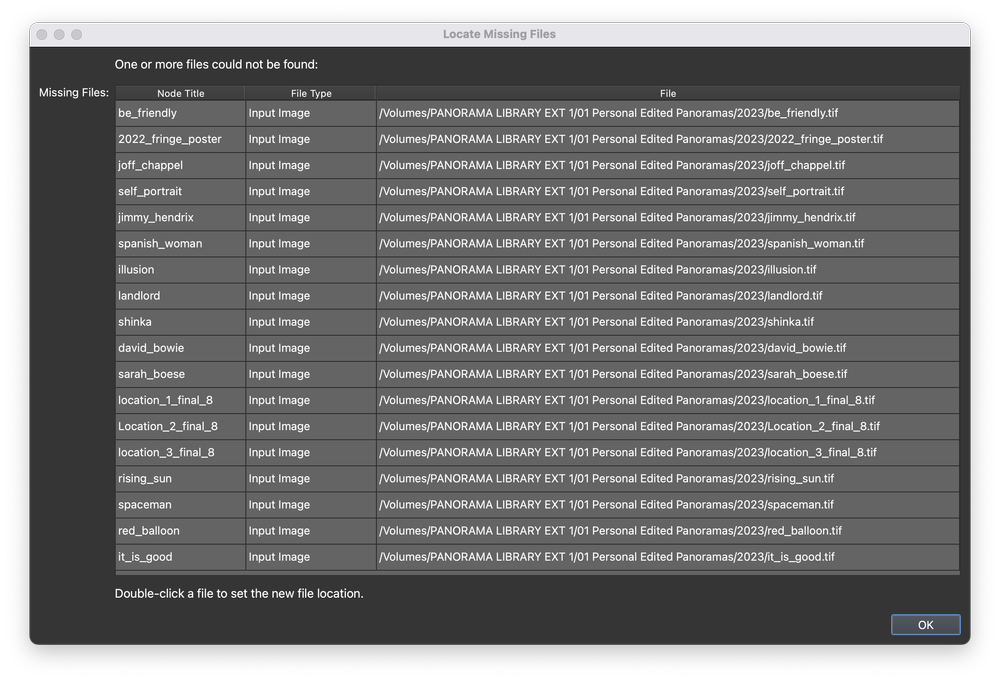Click the 2022_fringe_poster.tif file path
This screenshot has height=681, width=1000.
coord(668,139)
